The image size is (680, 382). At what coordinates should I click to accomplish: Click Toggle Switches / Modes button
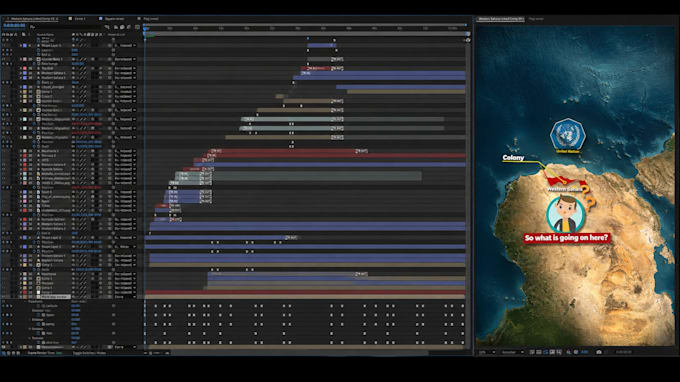(89, 353)
